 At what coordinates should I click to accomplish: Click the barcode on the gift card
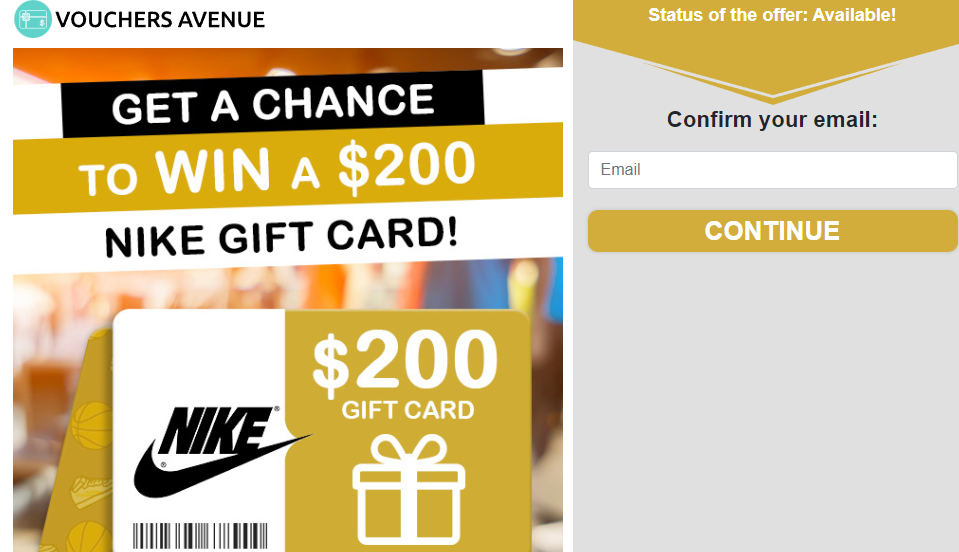pos(200,536)
